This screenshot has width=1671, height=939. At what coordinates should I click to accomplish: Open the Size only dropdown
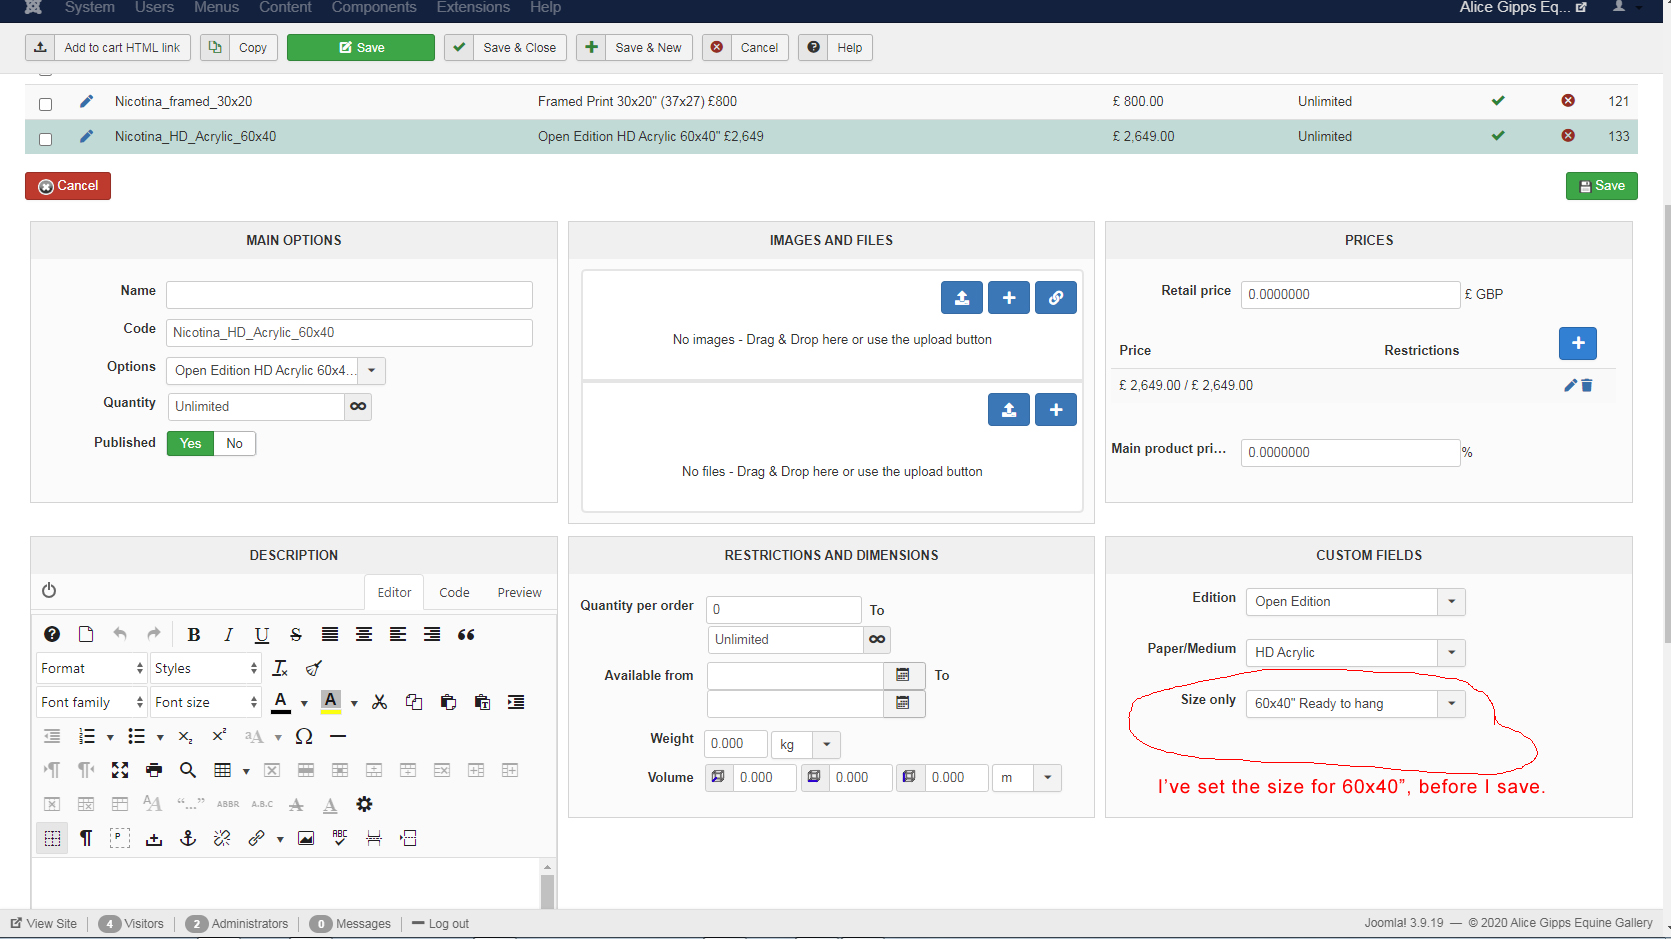point(1355,704)
